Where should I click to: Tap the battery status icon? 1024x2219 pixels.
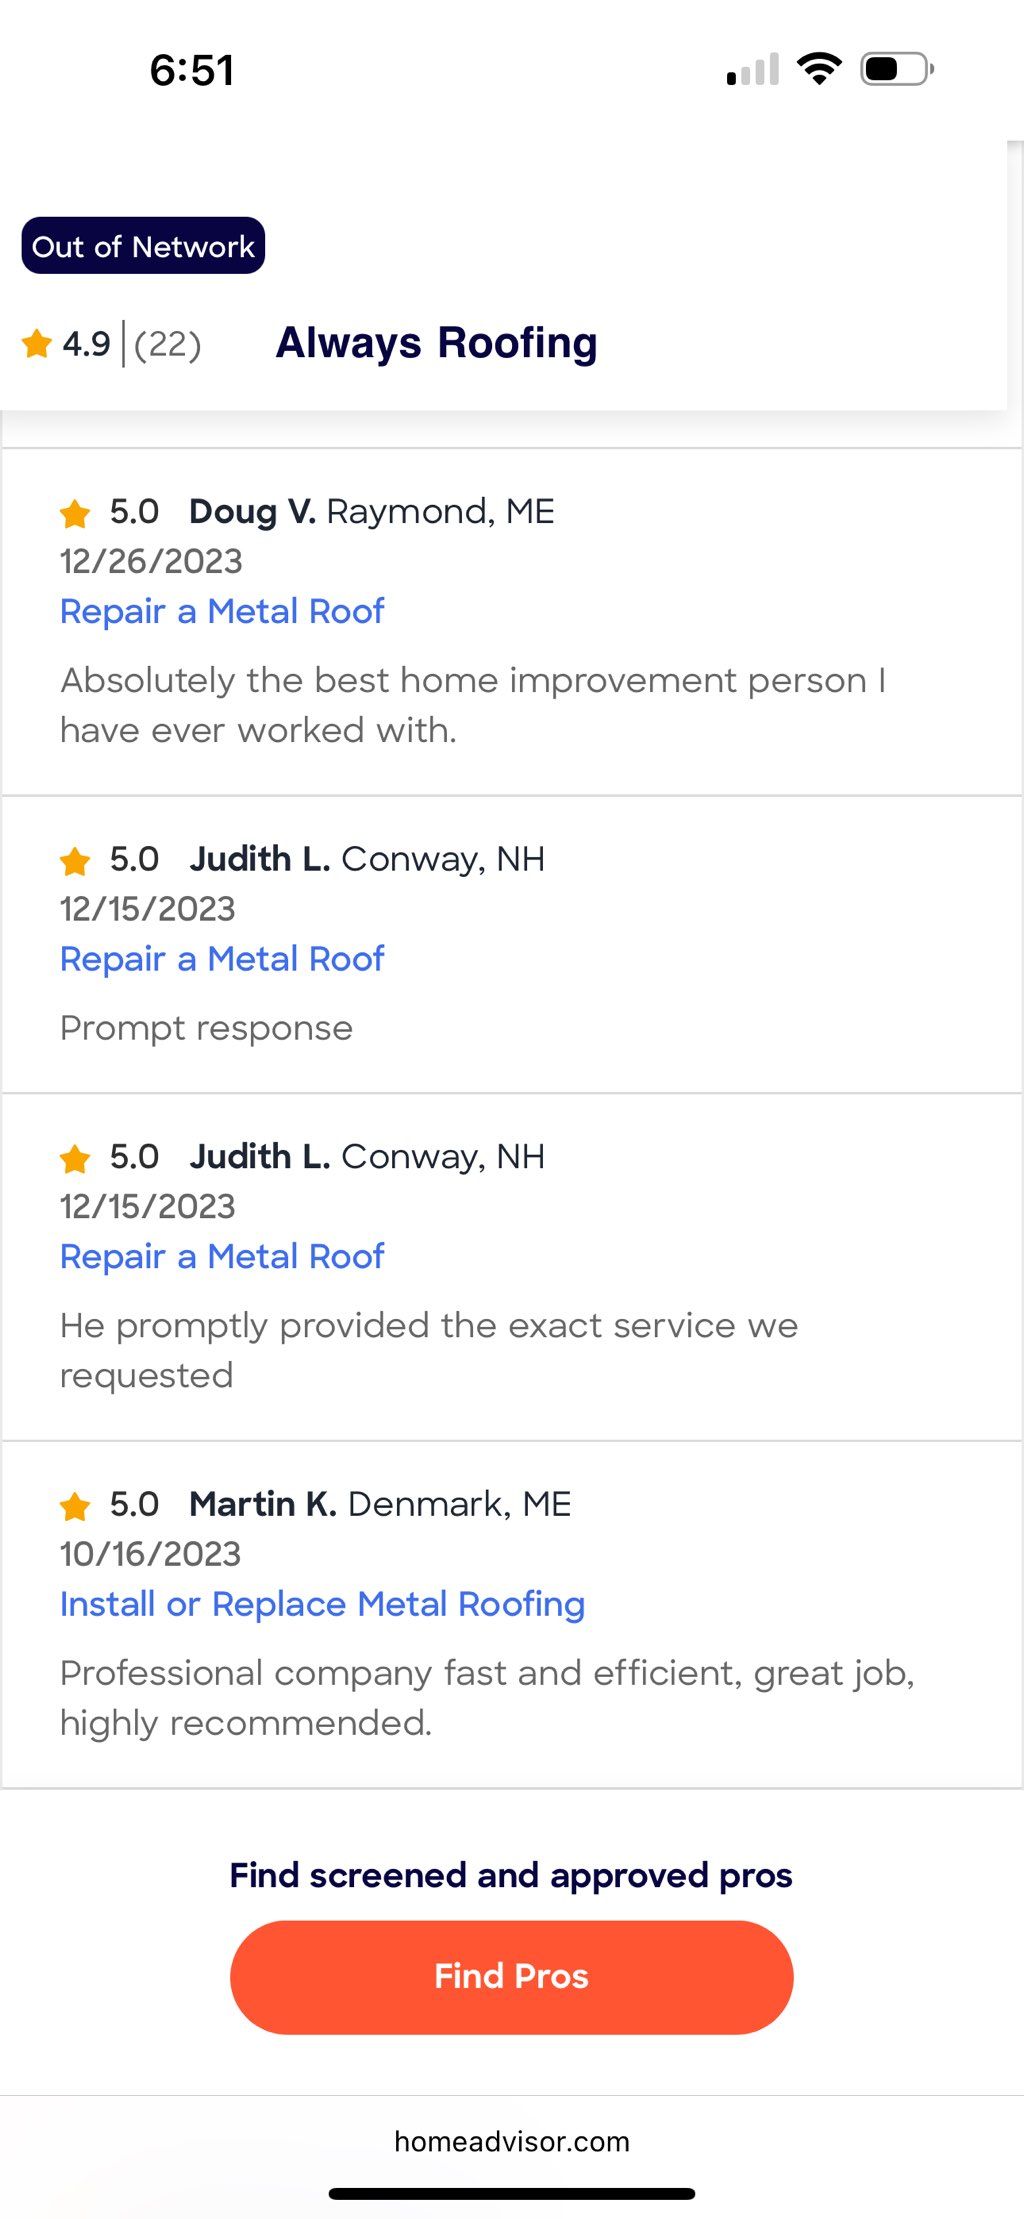(897, 69)
